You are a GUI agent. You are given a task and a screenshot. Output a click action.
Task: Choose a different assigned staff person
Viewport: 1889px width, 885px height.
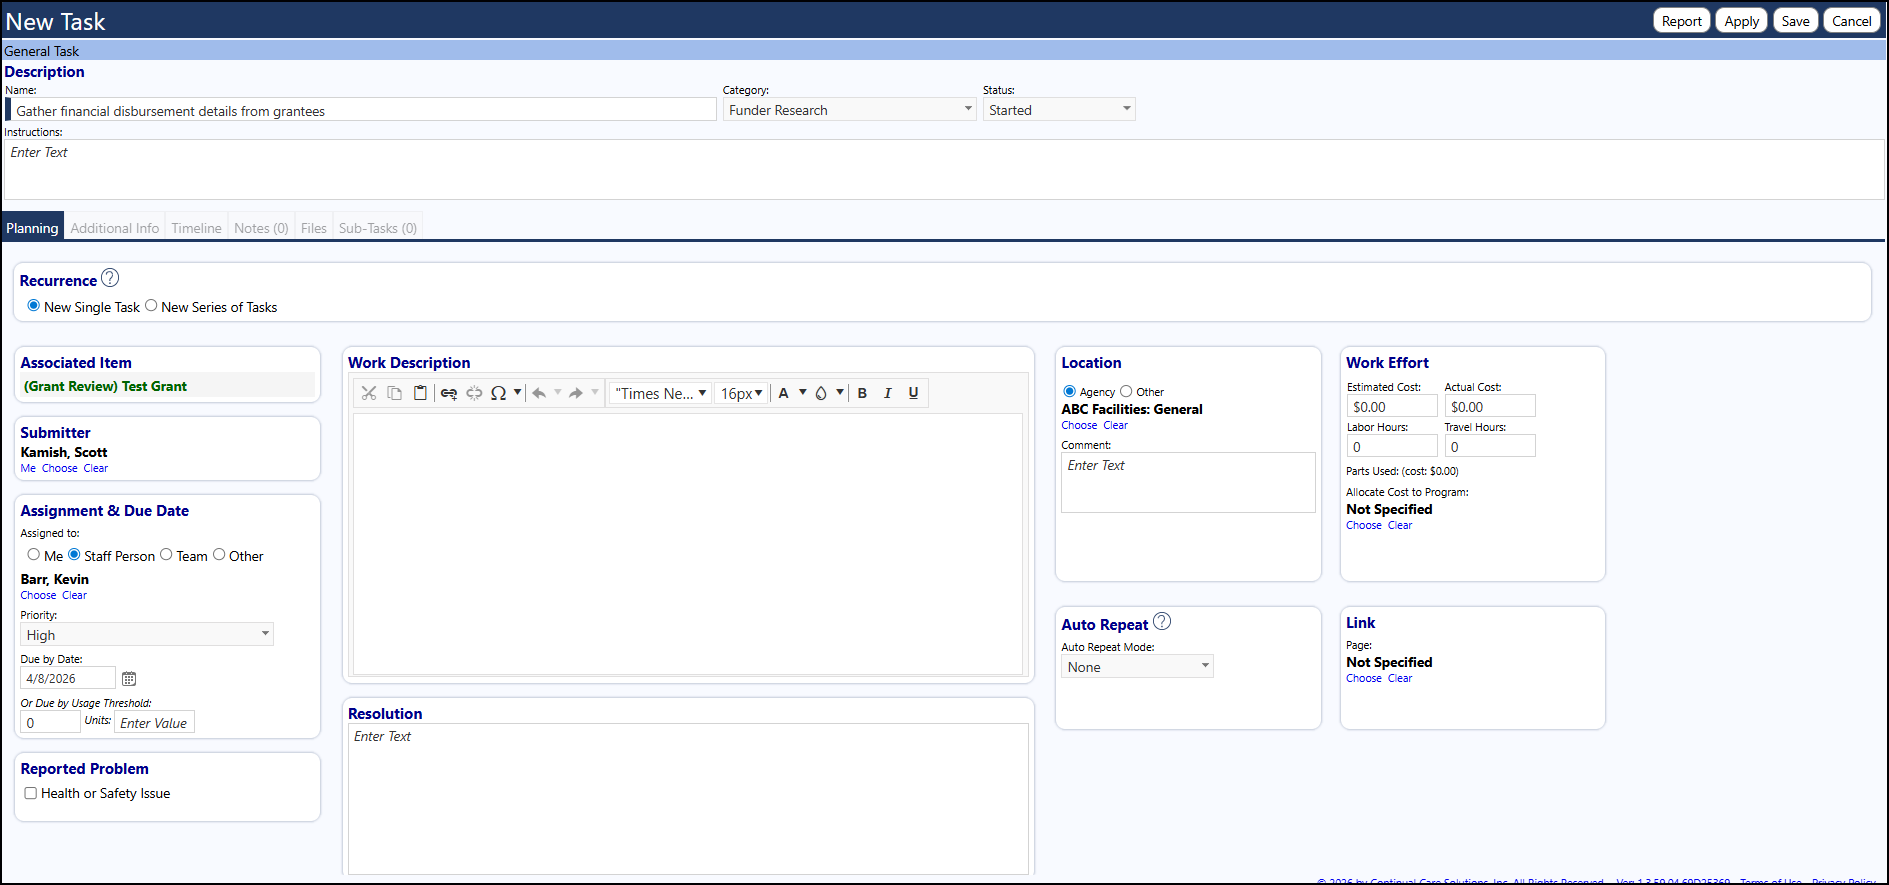39,595
